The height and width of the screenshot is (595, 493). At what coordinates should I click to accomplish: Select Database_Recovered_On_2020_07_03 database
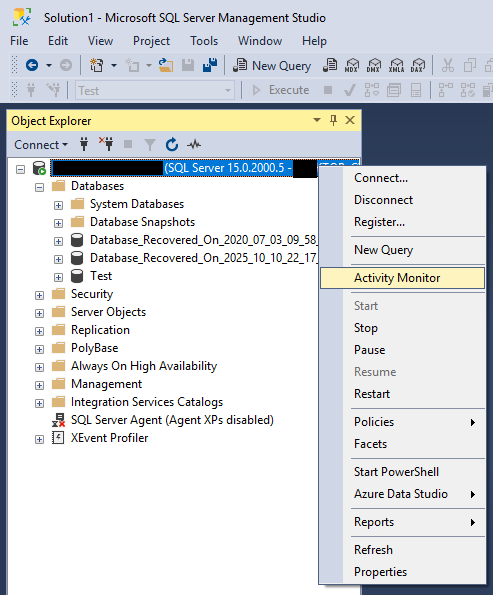pos(203,240)
